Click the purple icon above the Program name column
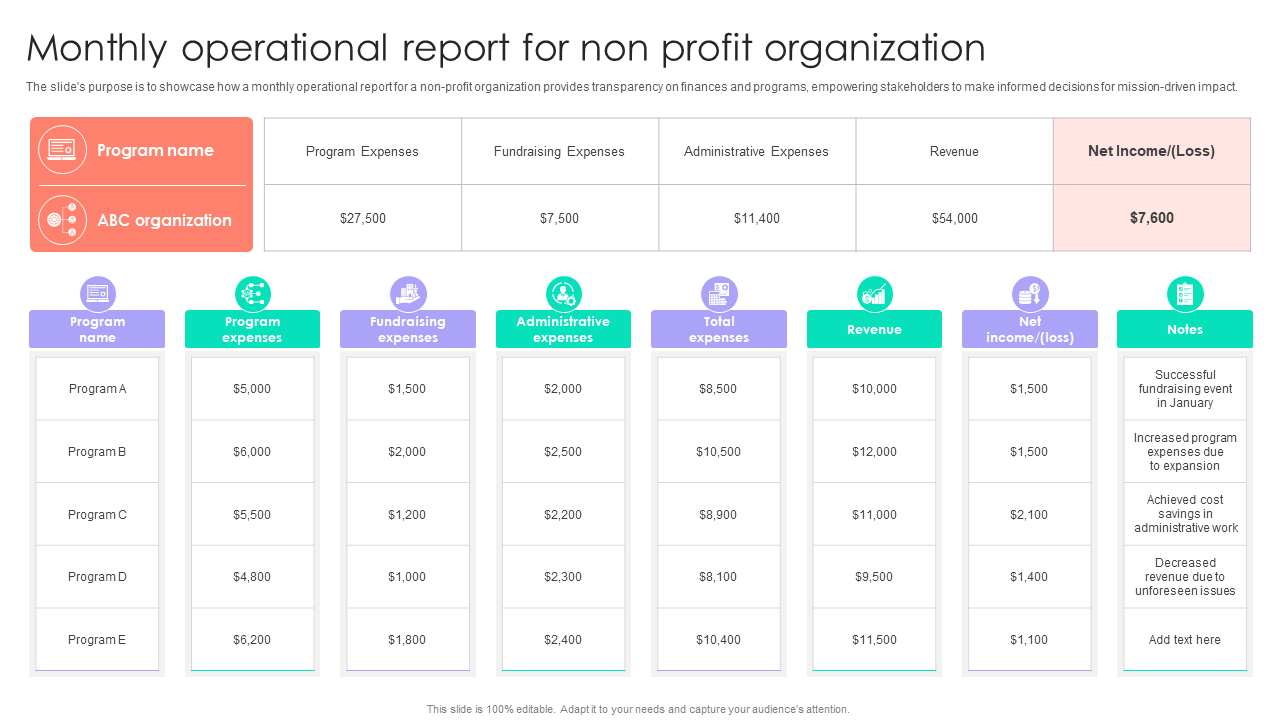Screen dimensions: 1280x720 98,294
